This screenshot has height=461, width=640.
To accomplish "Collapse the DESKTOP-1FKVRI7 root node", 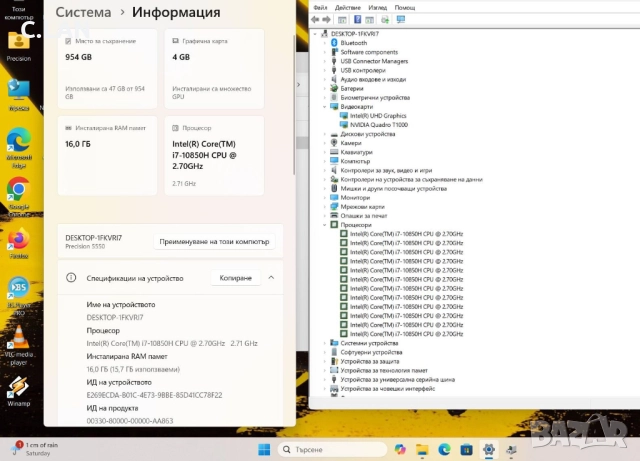I will click(x=316, y=34).
